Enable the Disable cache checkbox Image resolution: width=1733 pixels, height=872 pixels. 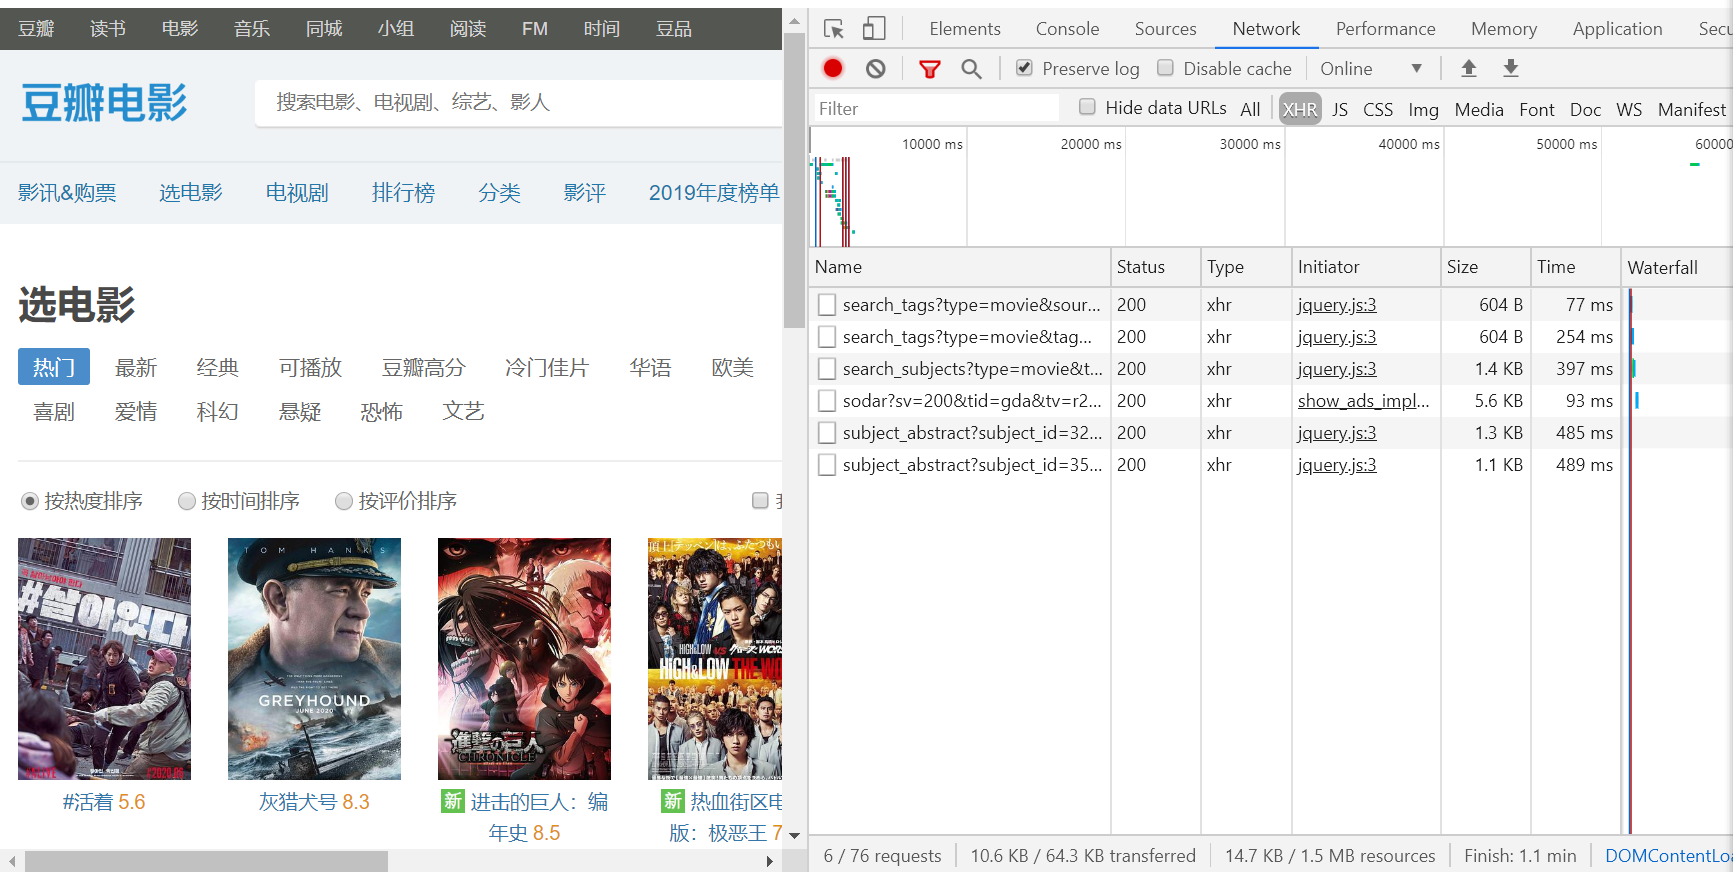[1165, 68]
